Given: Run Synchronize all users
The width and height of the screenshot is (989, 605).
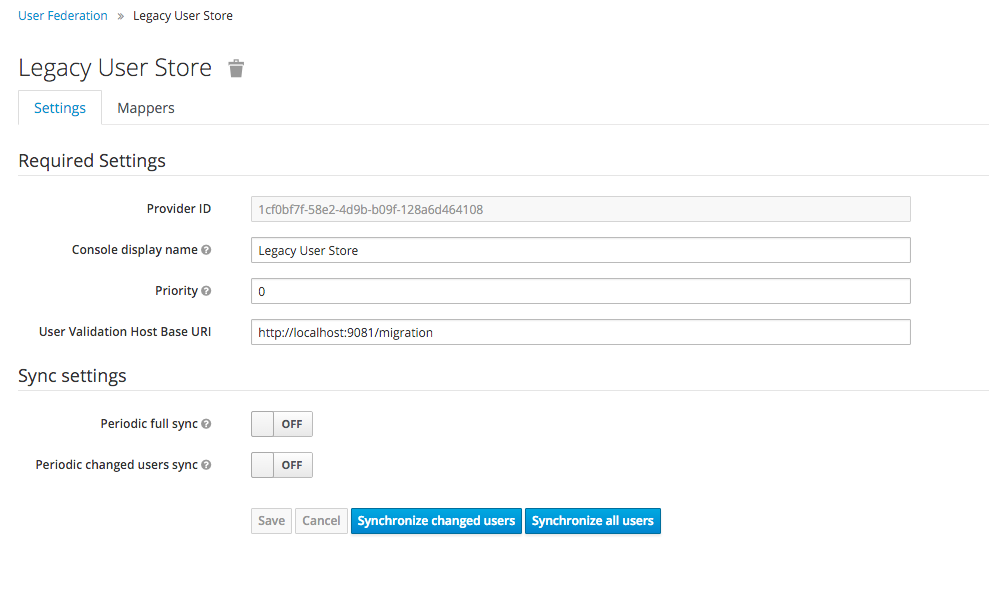Looking at the screenshot, I should pos(592,520).
